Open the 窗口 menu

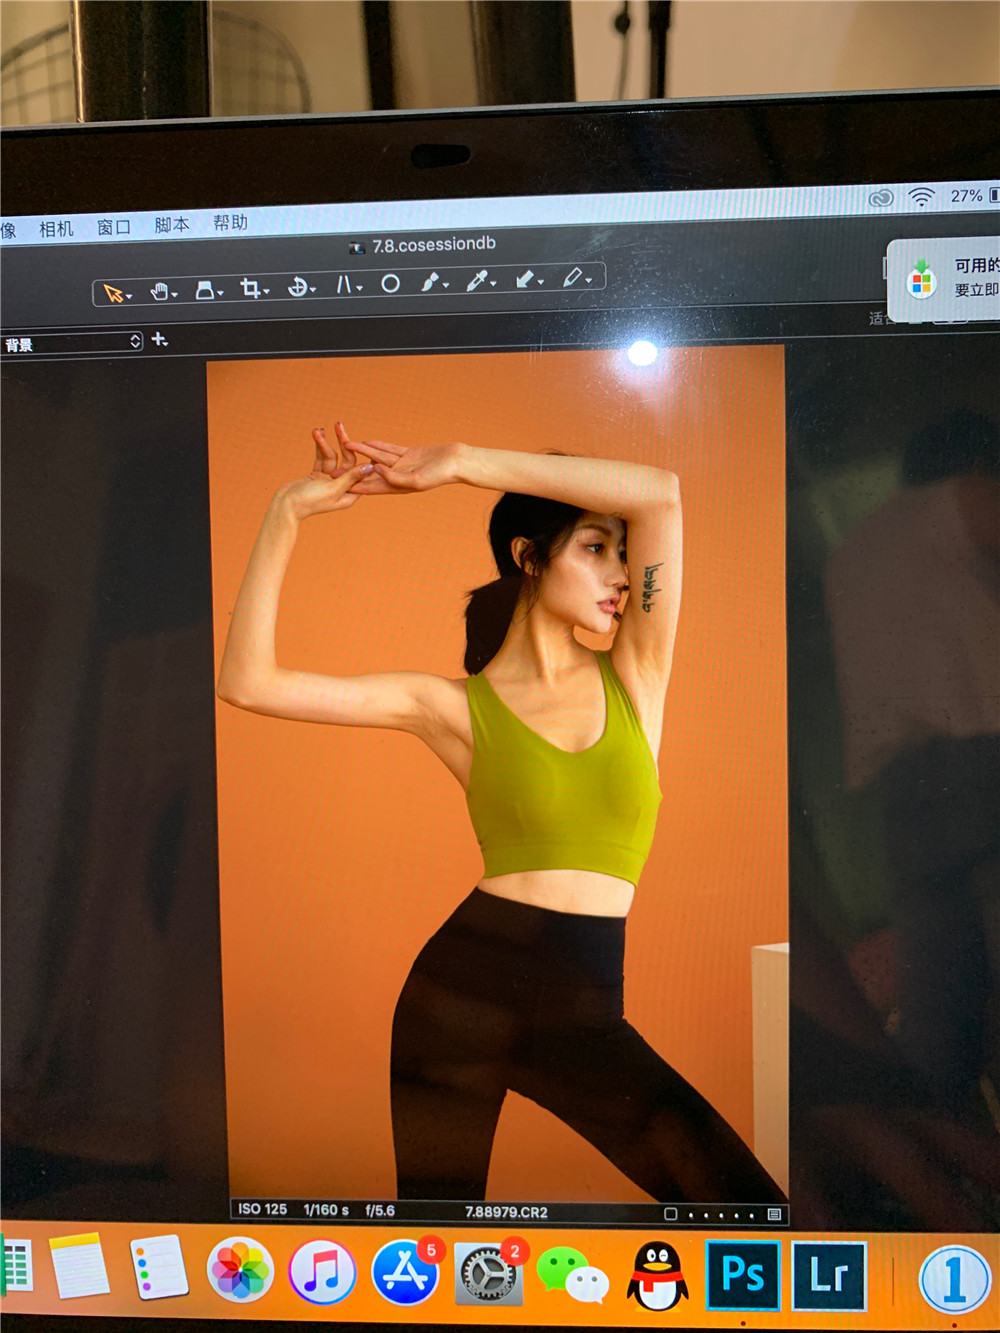click(x=113, y=227)
